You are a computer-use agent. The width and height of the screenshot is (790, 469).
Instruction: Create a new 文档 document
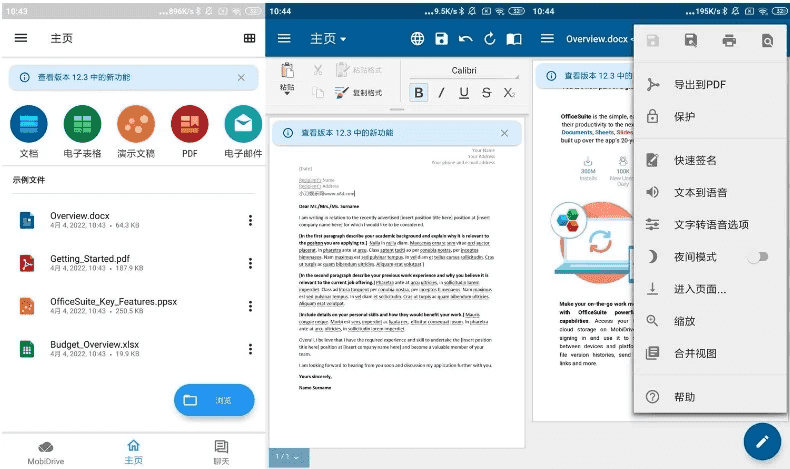point(28,125)
